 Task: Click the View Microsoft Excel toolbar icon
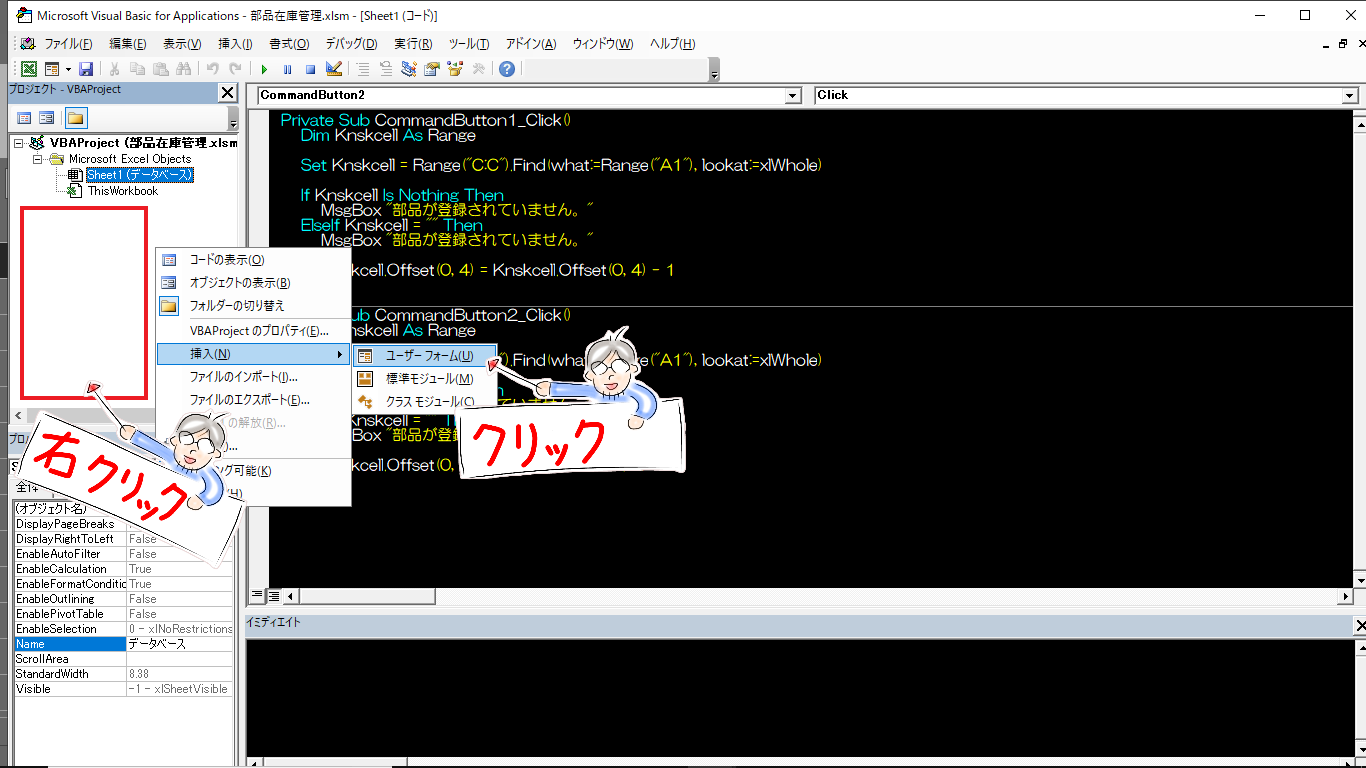coord(29,69)
